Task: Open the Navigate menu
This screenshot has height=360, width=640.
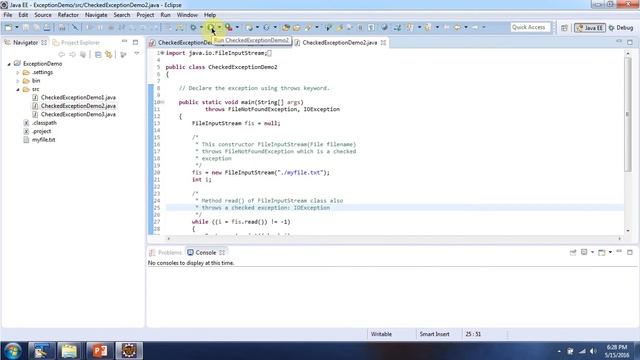Action: pos(96,15)
